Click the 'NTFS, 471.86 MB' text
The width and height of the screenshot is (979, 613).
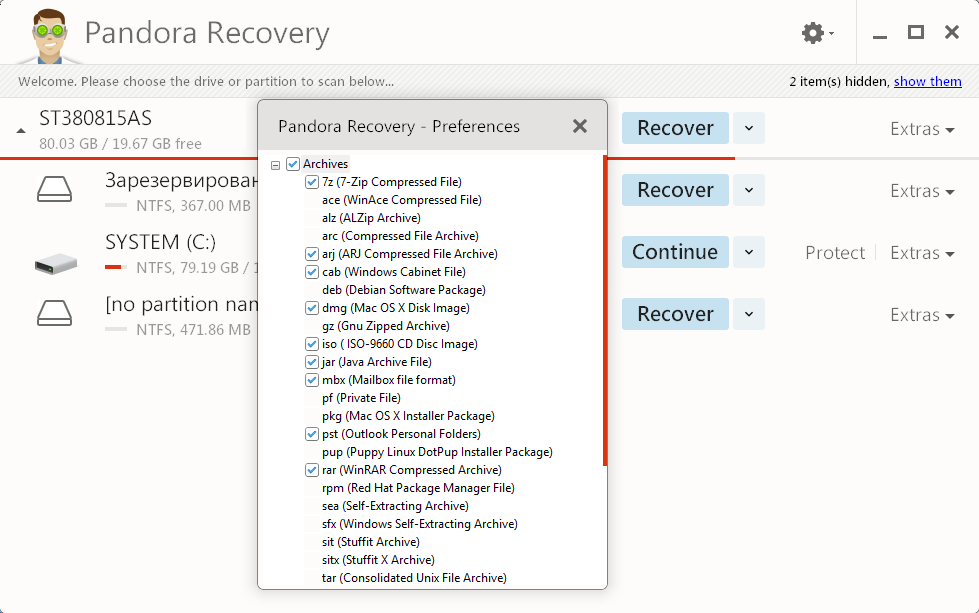[194, 330]
